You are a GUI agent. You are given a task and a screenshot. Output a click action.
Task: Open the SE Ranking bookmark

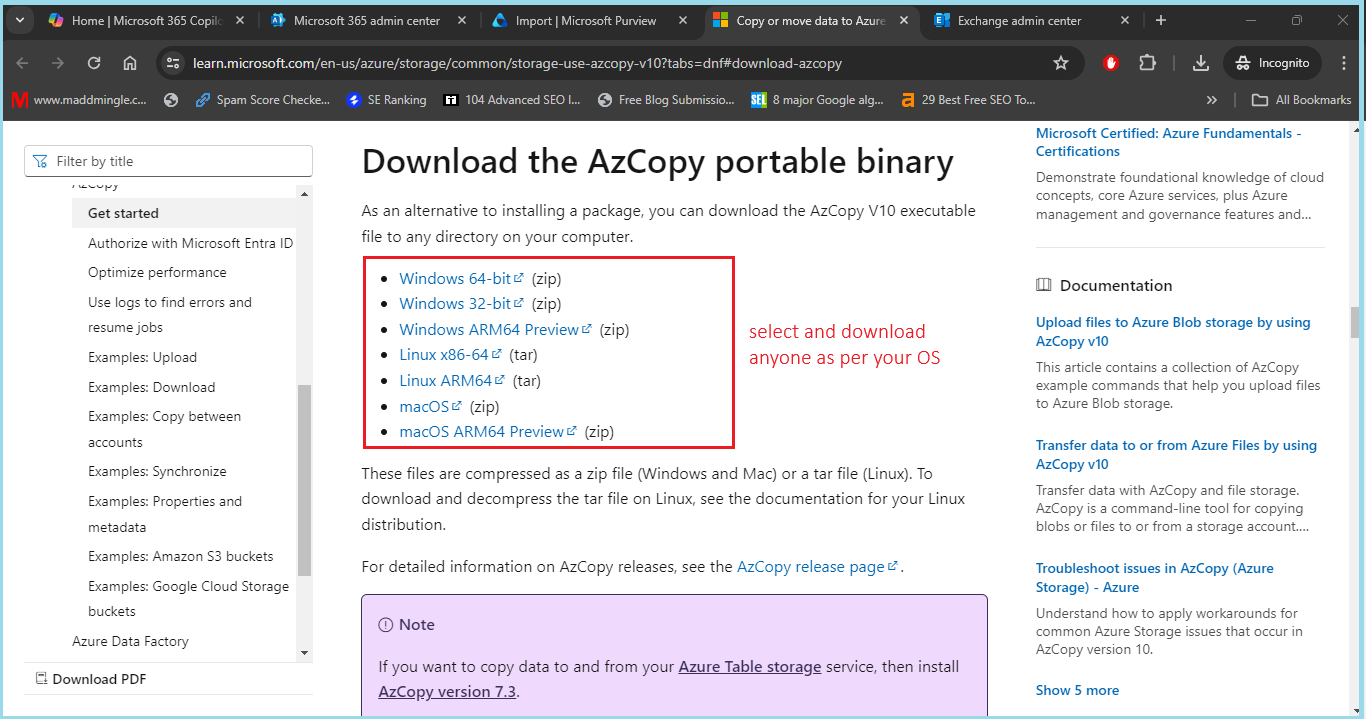click(386, 100)
